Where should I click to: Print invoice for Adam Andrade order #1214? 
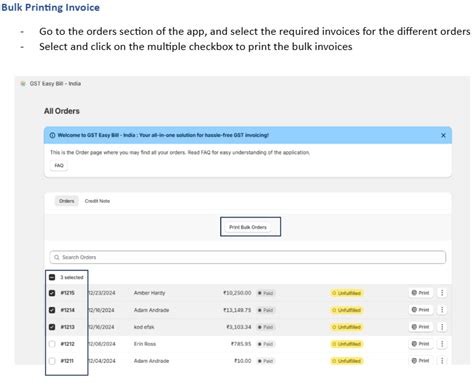(x=421, y=310)
